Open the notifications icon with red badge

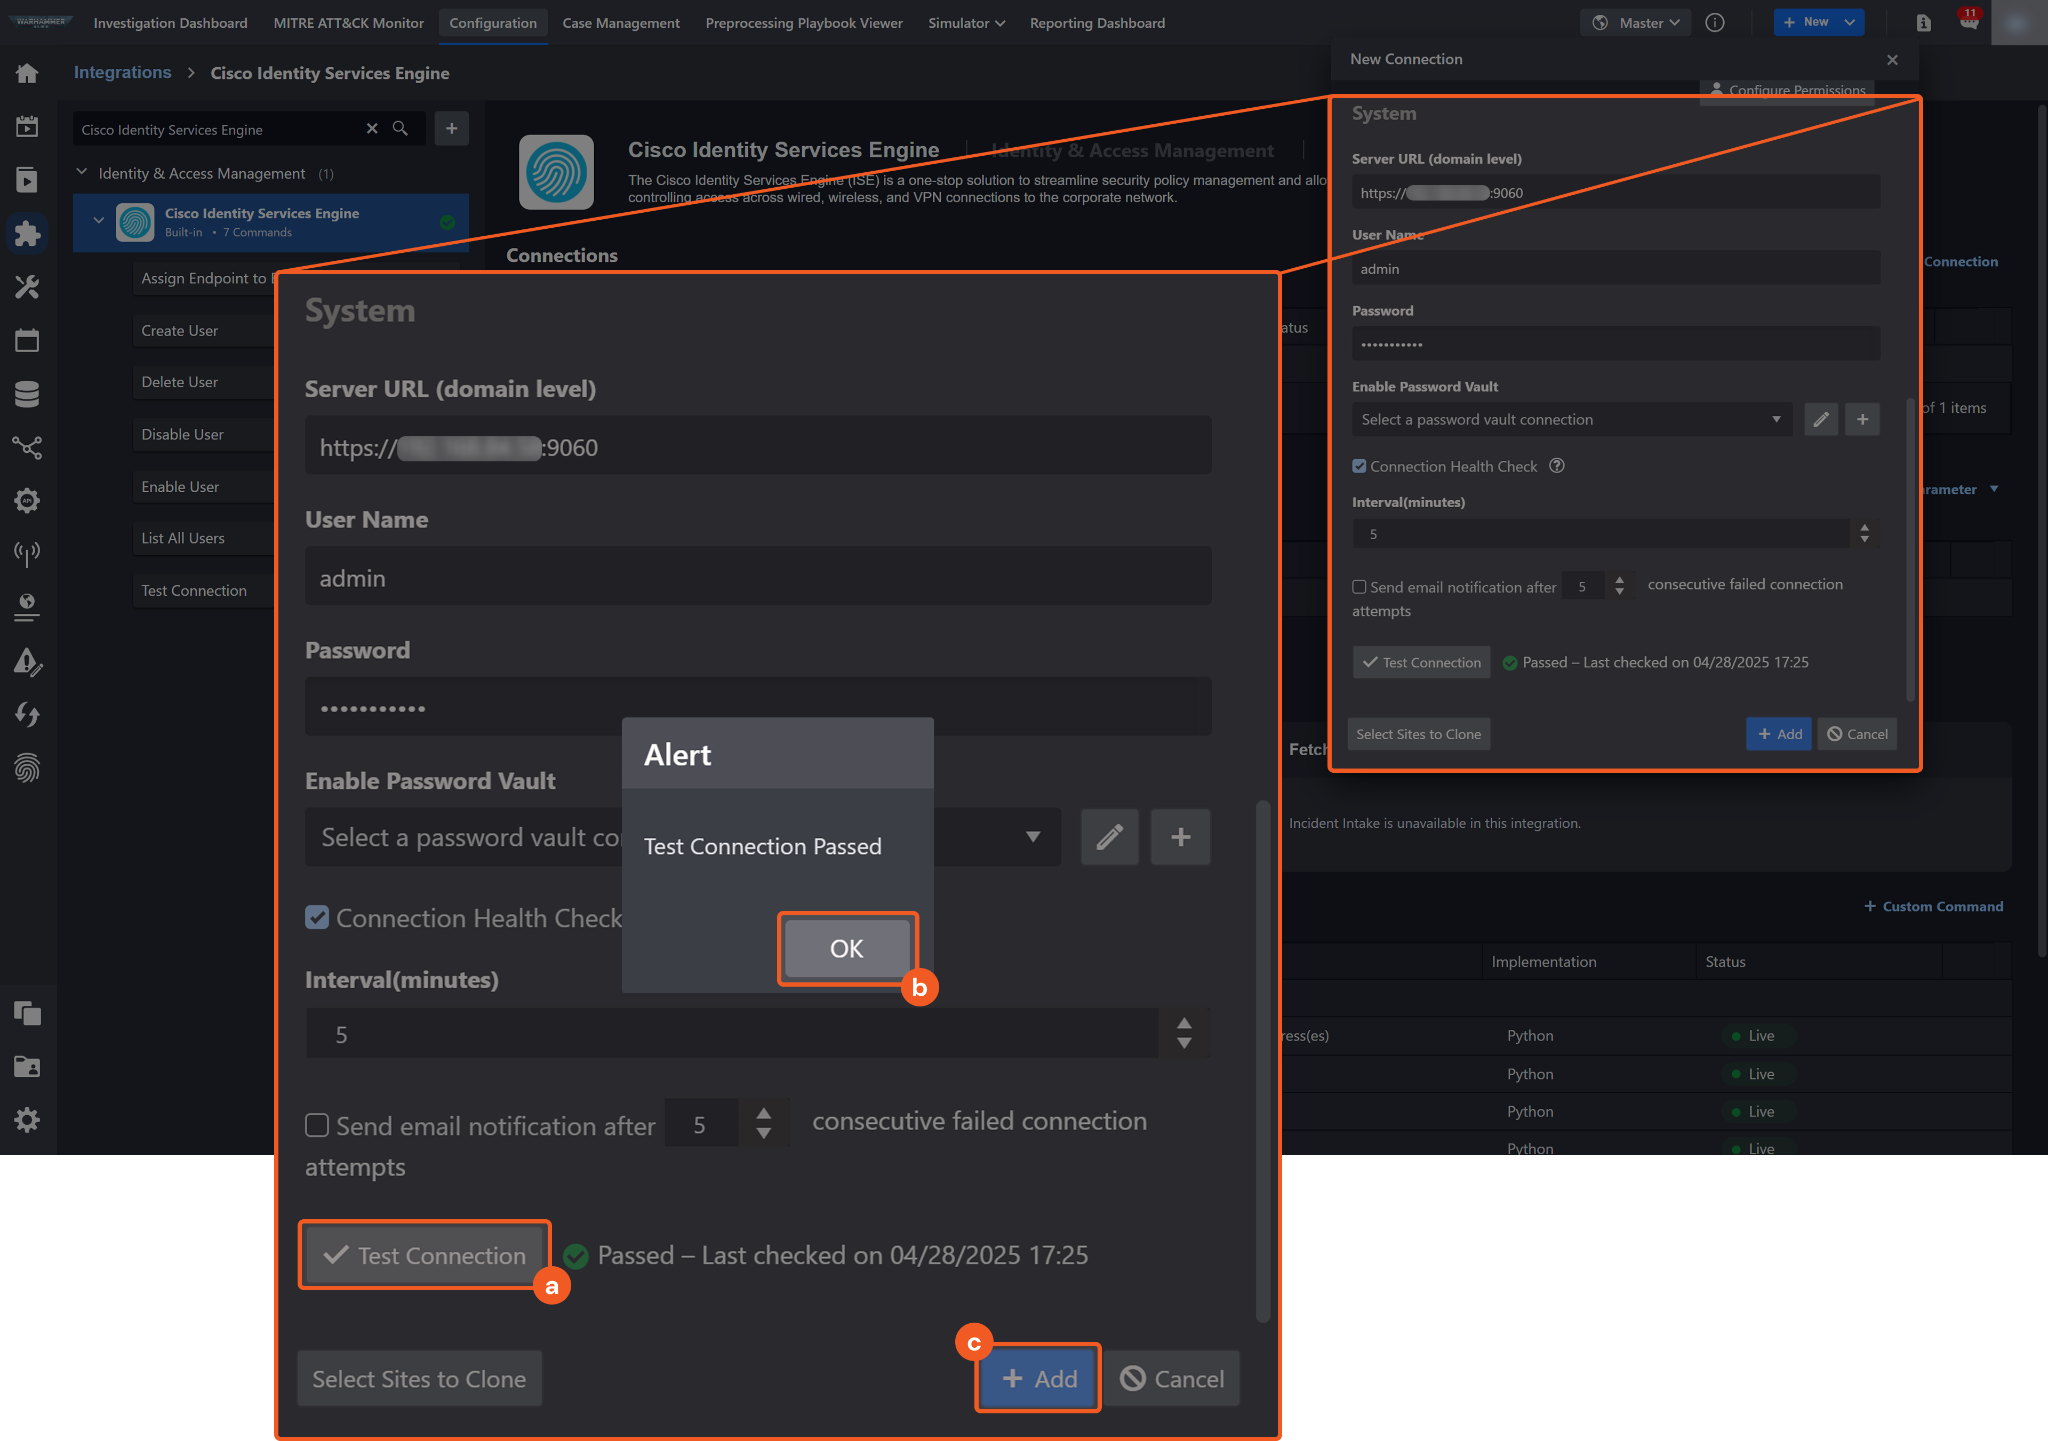[x=1969, y=22]
